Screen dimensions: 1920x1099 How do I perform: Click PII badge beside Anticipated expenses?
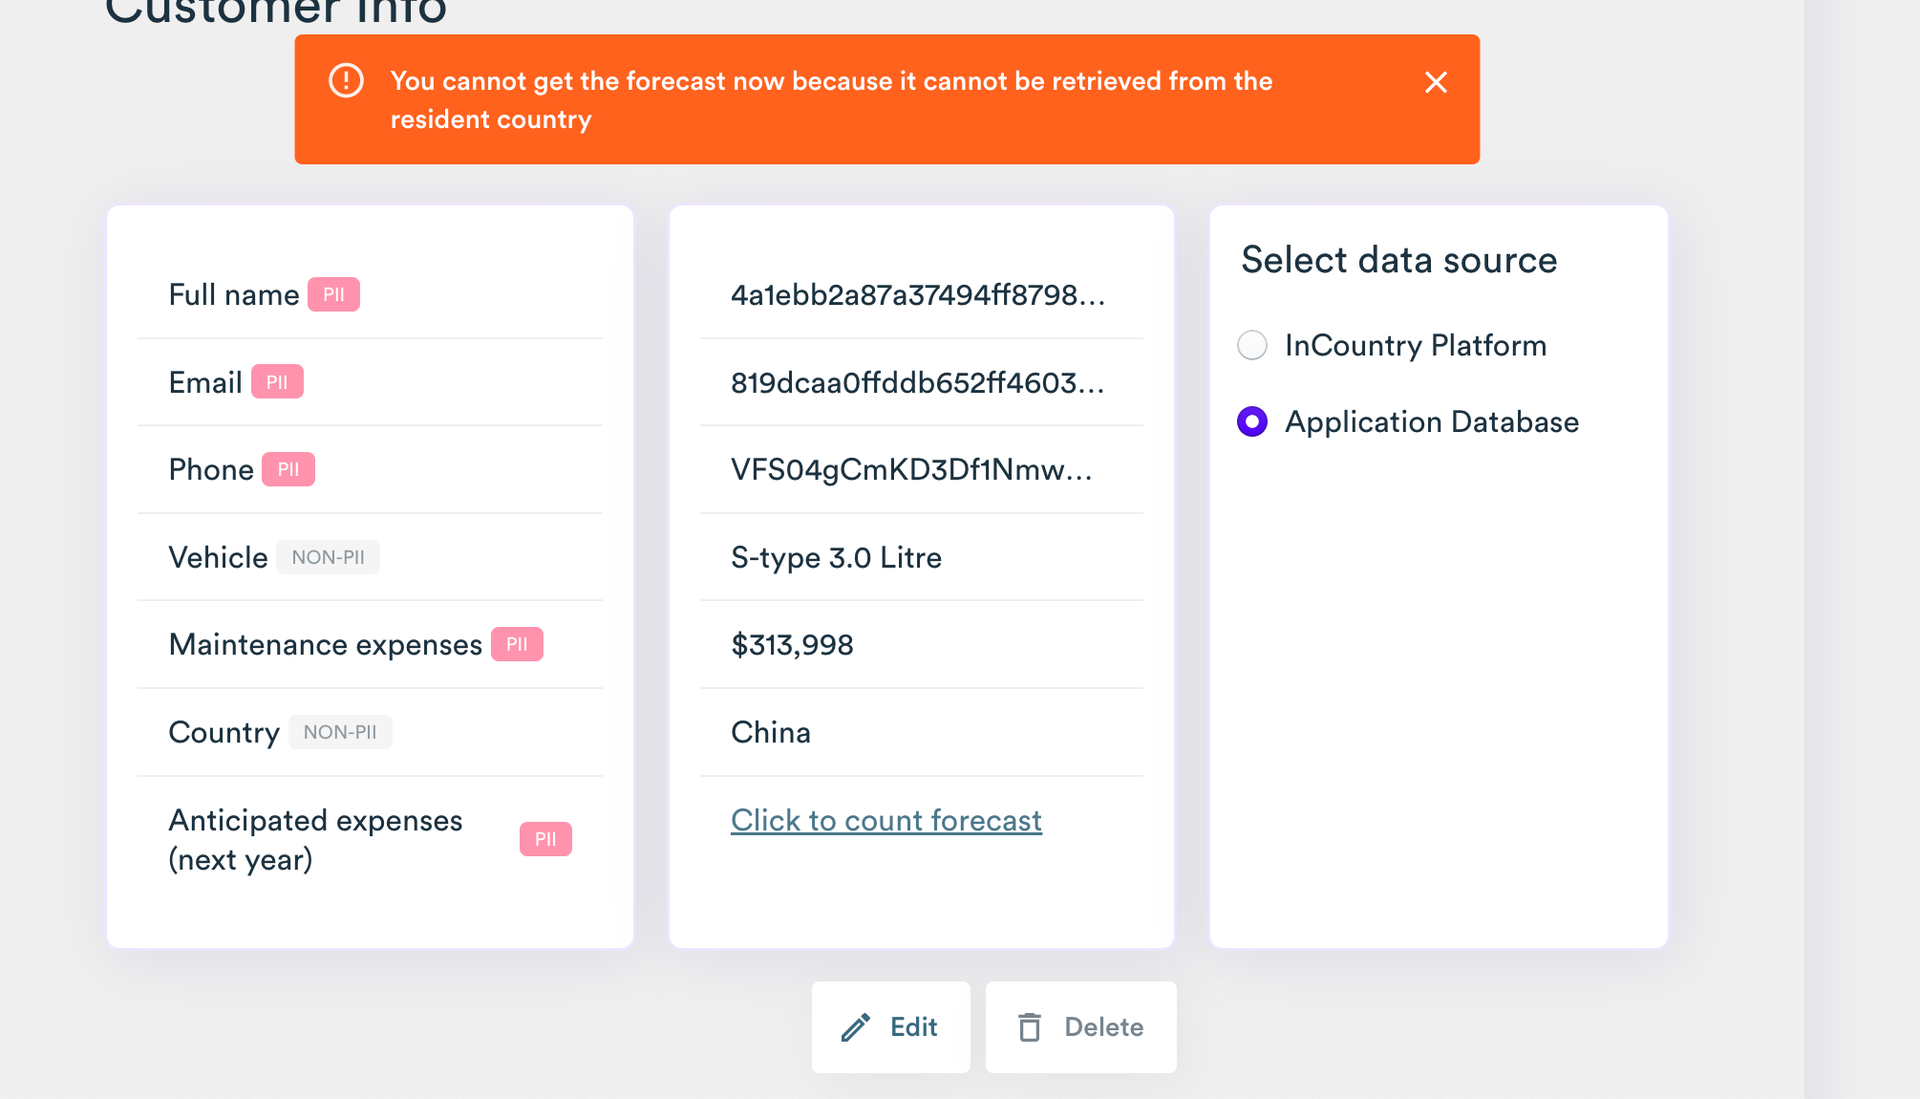pyautogui.click(x=545, y=839)
